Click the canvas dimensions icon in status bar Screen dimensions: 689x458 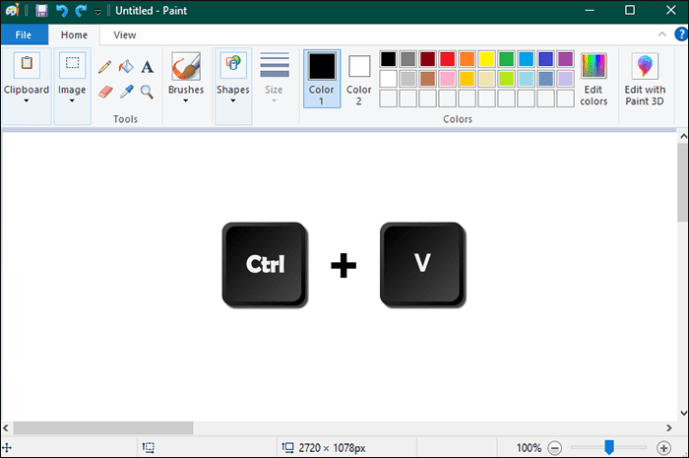click(x=288, y=447)
